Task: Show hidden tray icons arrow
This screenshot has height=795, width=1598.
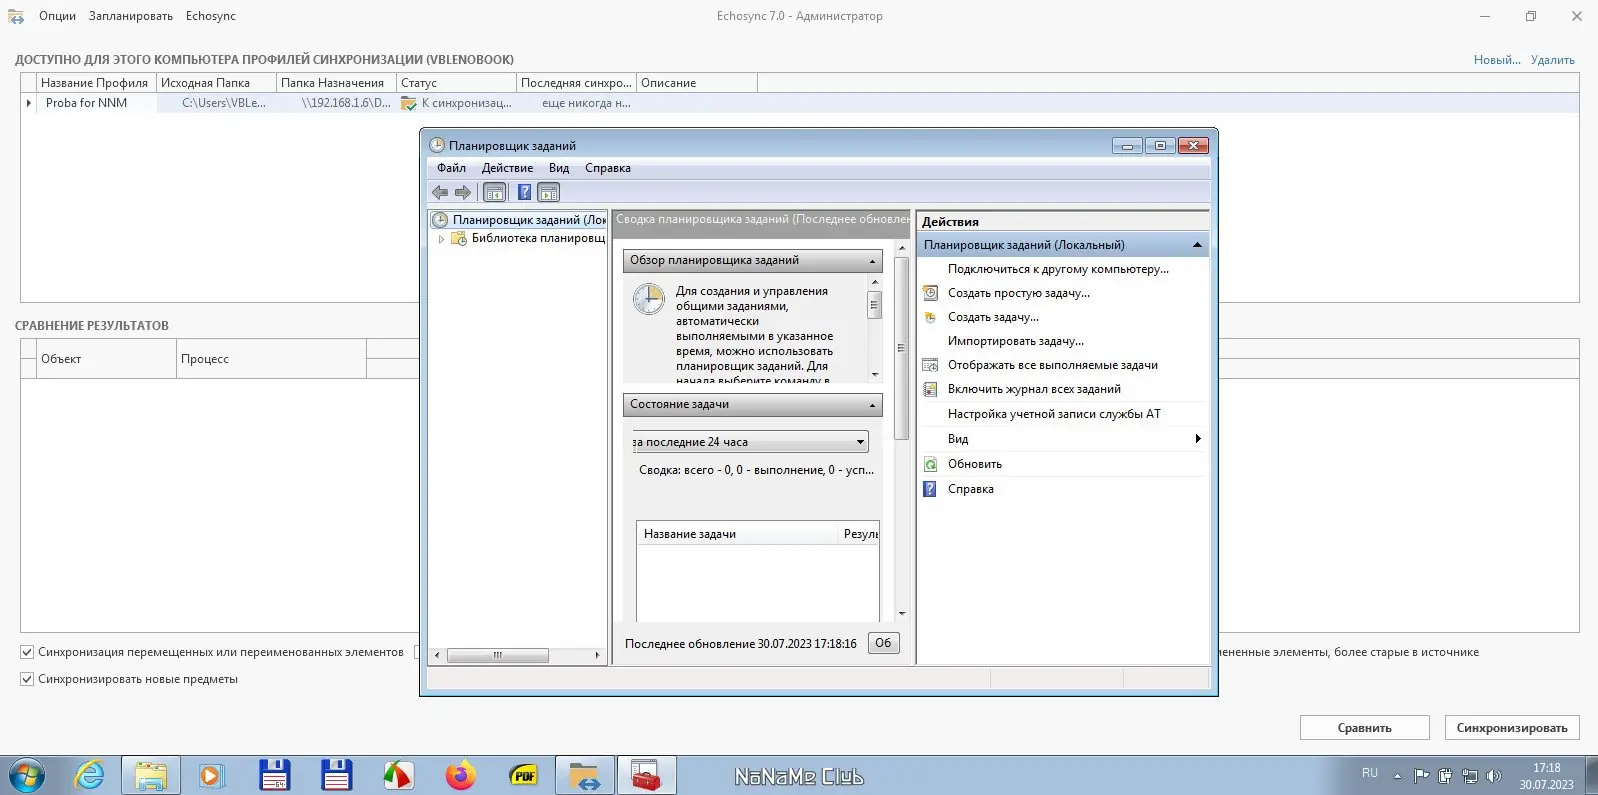Action: 1397,776
